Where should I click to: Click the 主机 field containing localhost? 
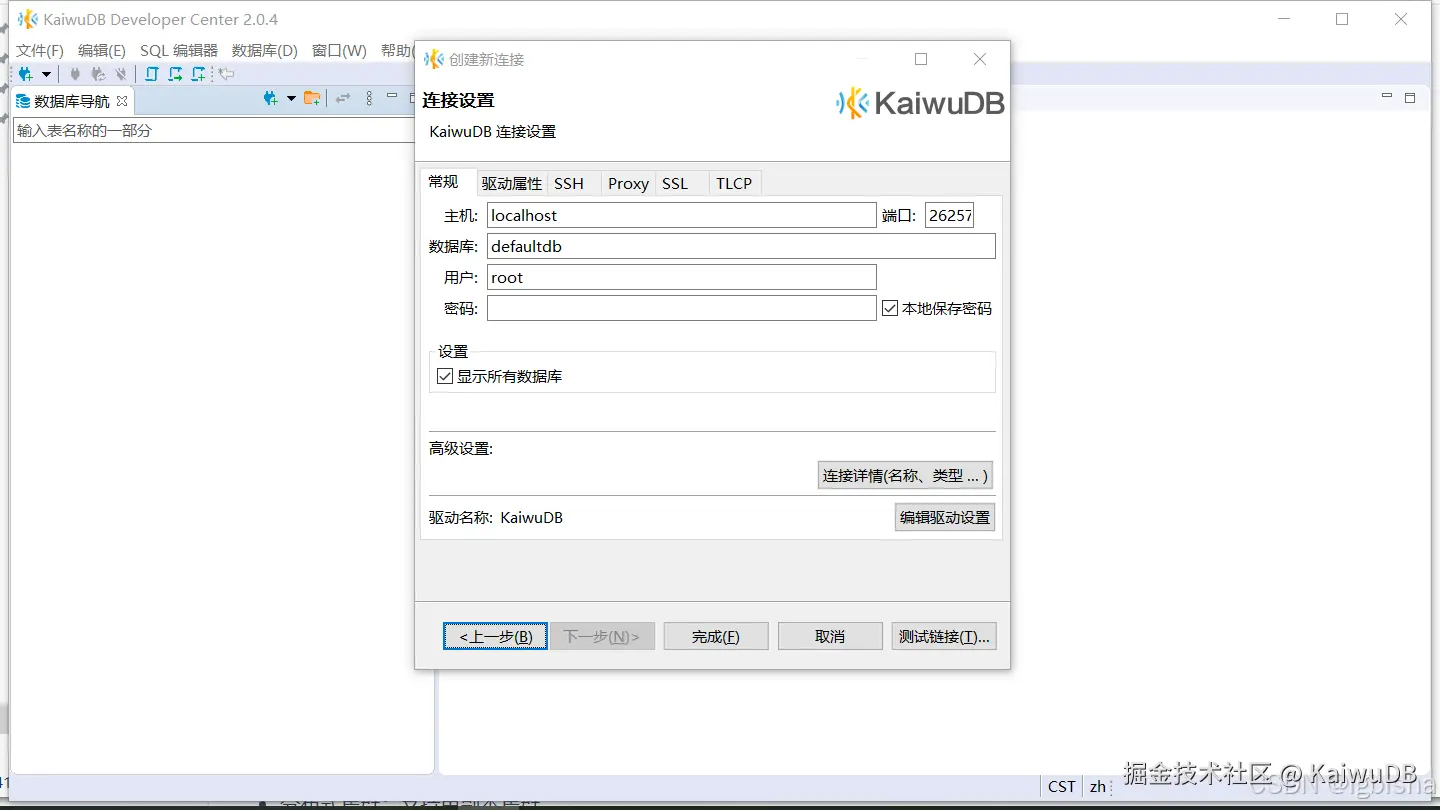coord(682,215)
